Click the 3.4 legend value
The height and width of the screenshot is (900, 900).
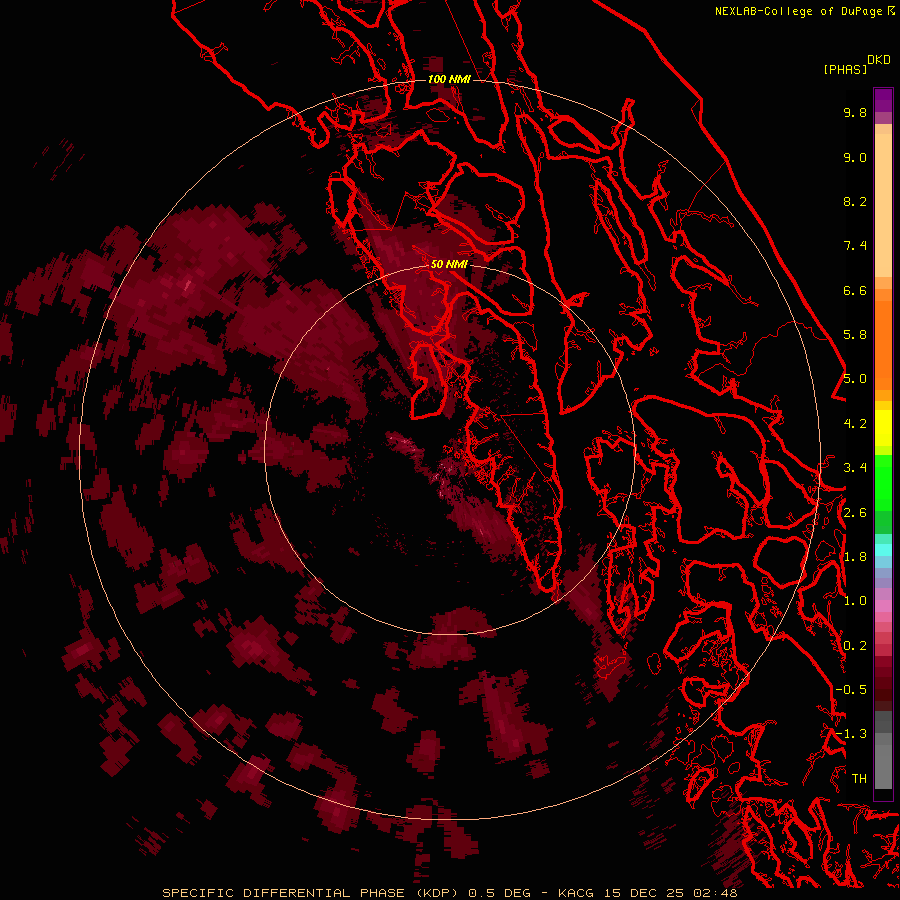tap(855, 468)
